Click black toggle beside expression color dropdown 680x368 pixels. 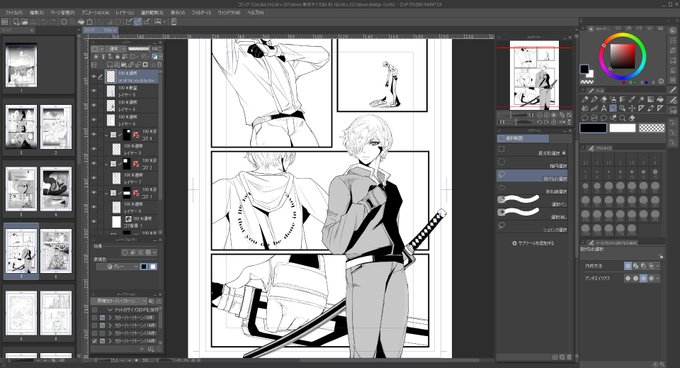pos(144,267)
